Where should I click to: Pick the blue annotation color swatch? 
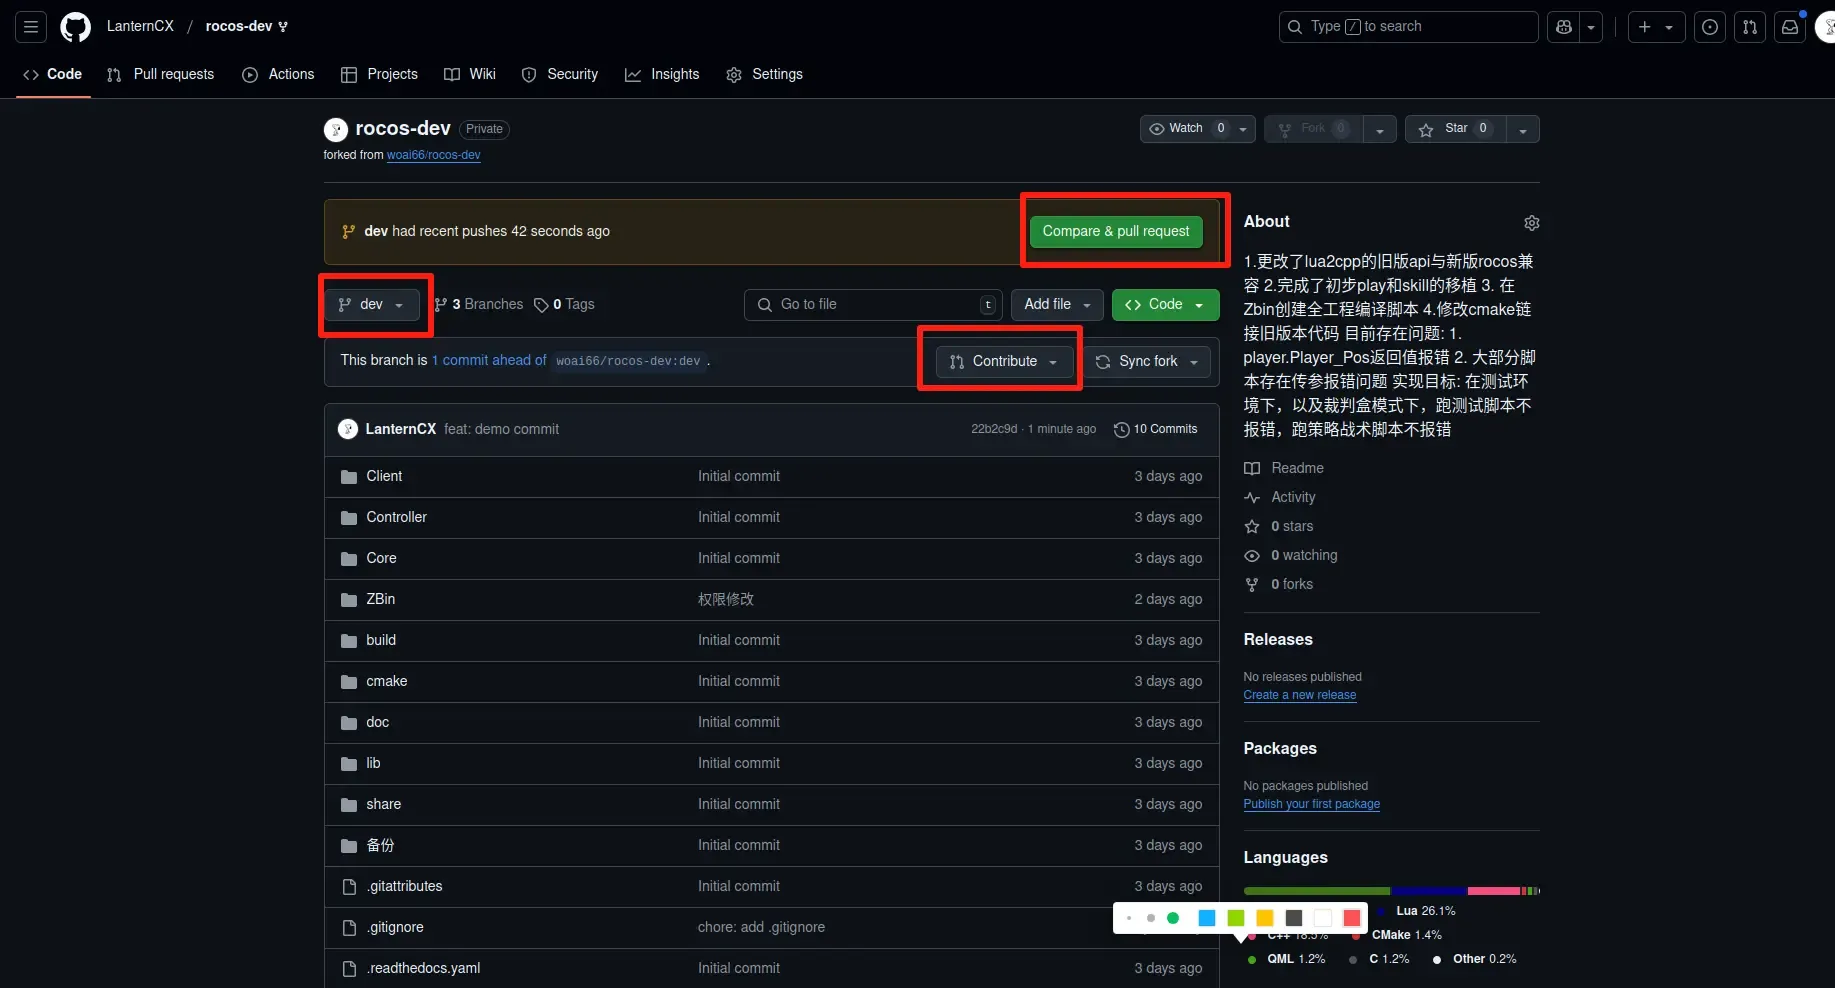click(x=1207, y=918)
